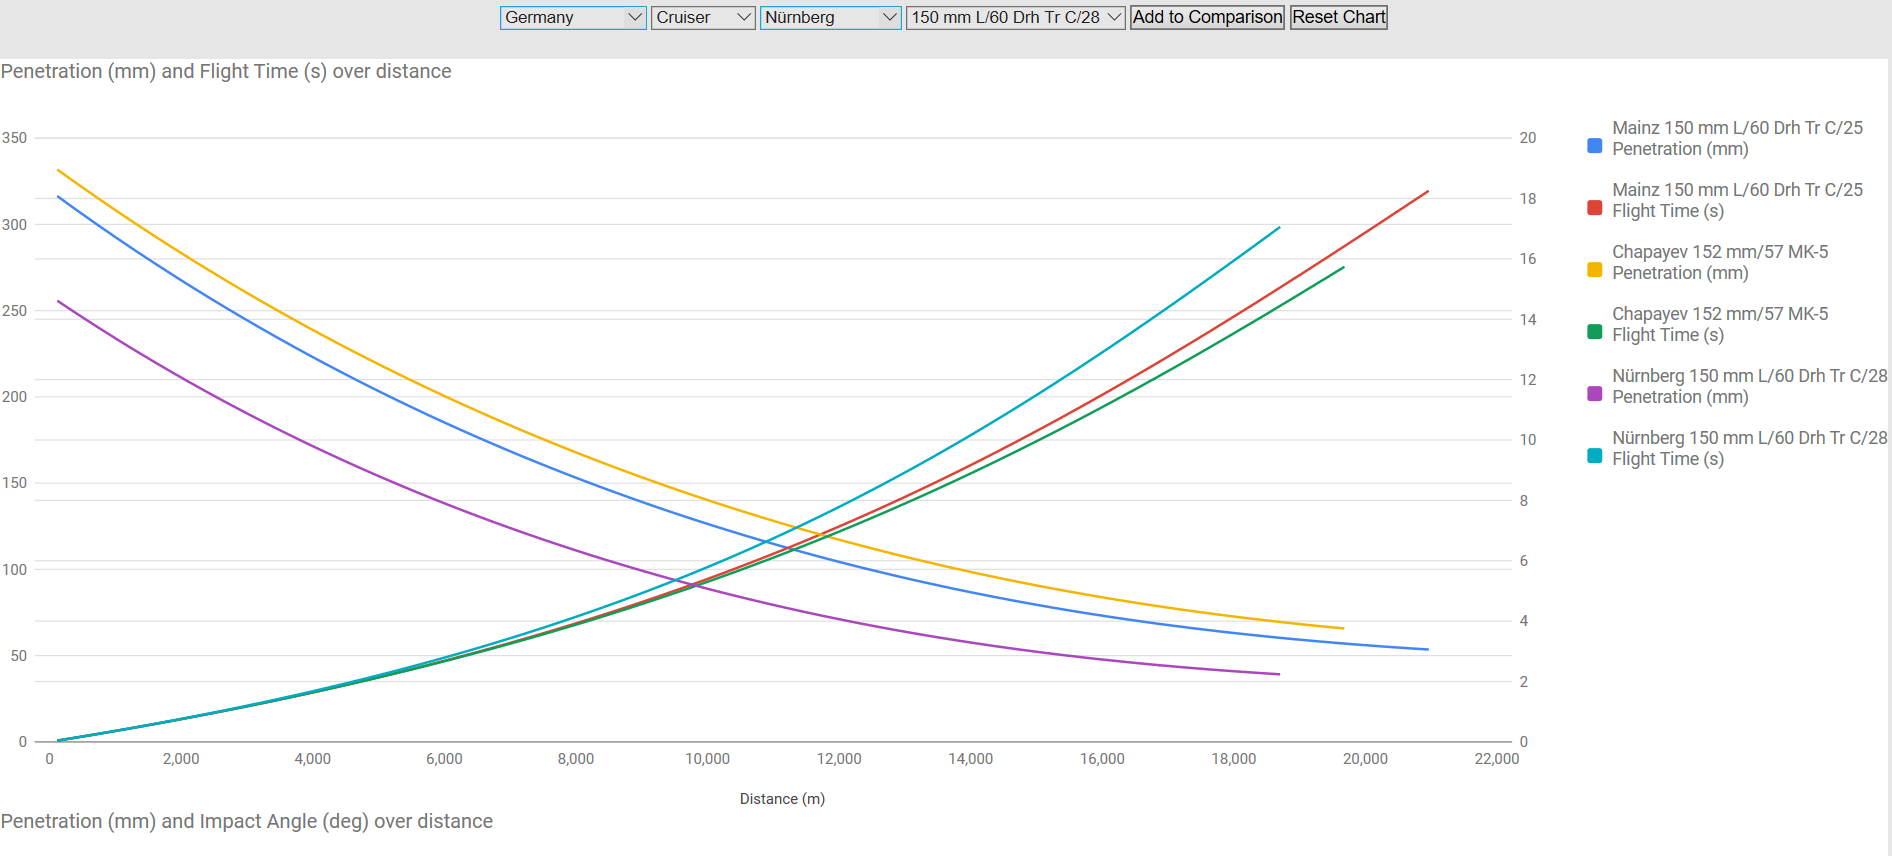Open the 150 mm L/60 Drh Tr C/28 gun dropdown
This screenshot has height=856, width=1892.
coord(1016,17)
